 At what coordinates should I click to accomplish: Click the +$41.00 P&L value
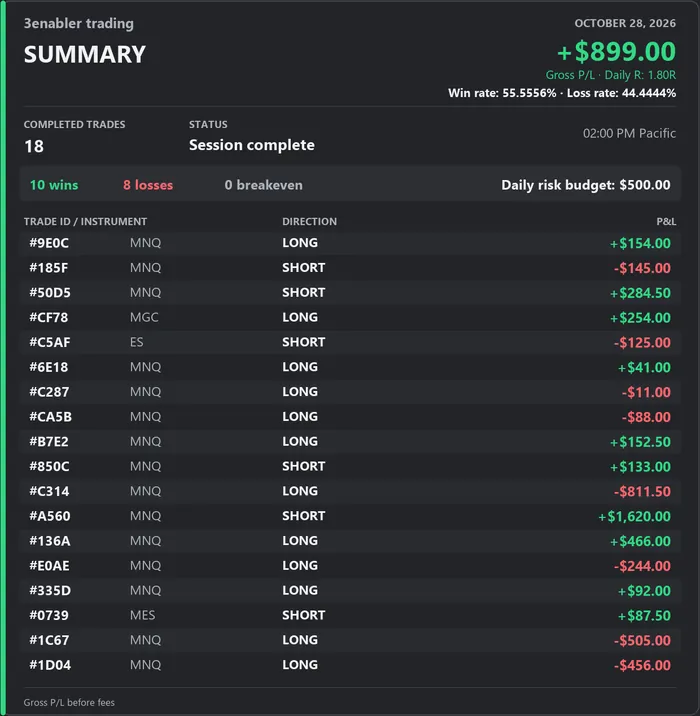[644, 368]
